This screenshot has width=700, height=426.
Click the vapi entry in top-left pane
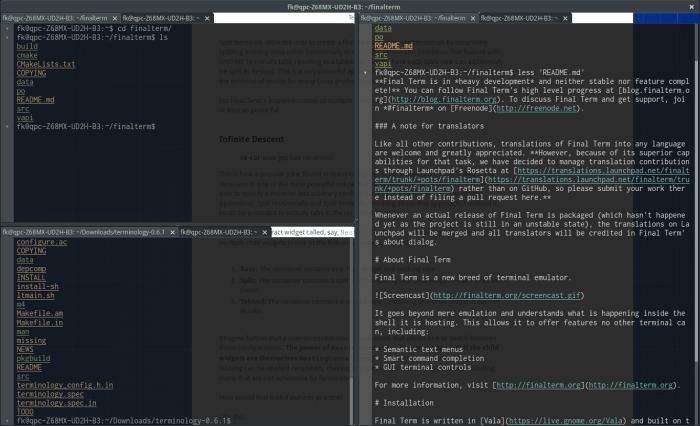click(25, 118)
